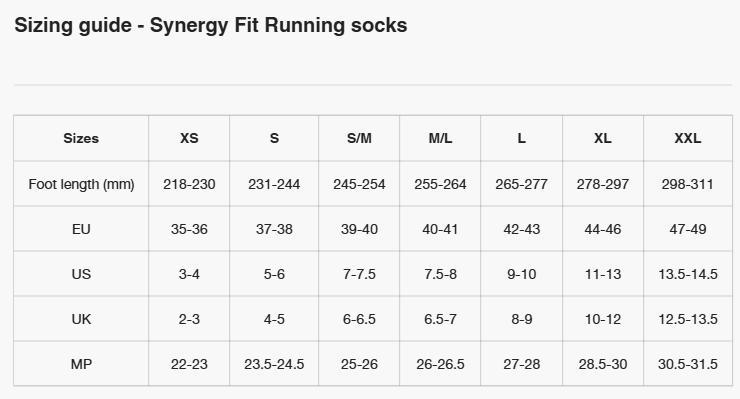Select the 298-311 foot length cell
The image size is (740, 399).
[x=688, y=184]
